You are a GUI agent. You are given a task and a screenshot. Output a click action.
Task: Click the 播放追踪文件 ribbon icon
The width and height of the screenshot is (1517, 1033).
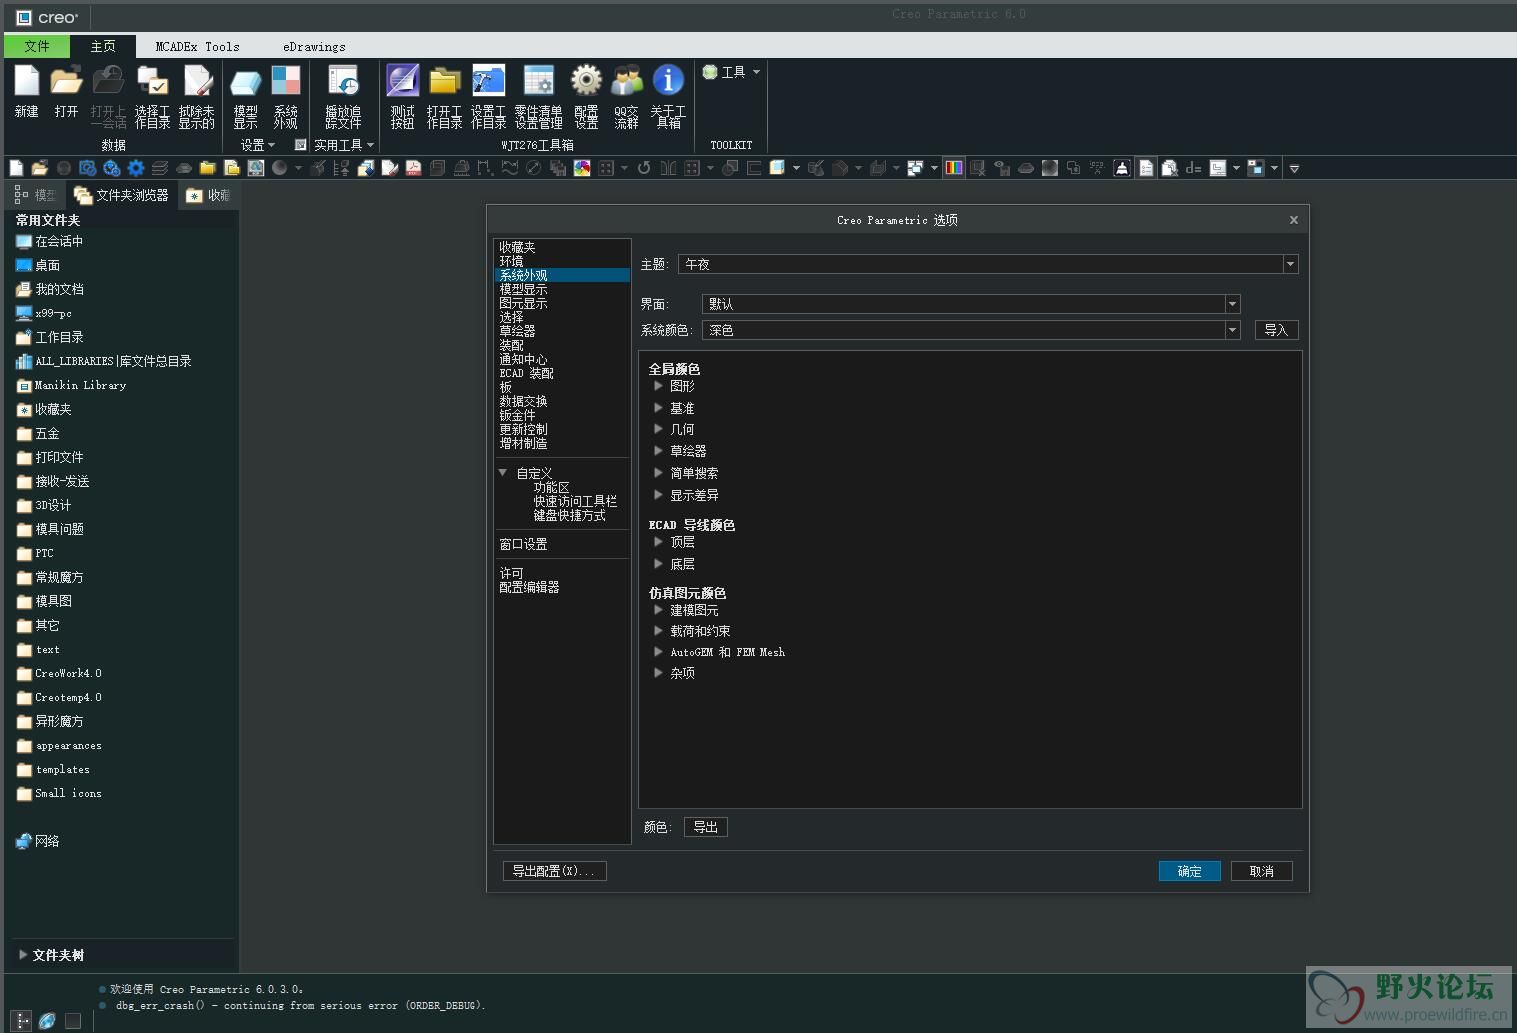[x=343, y=81]
